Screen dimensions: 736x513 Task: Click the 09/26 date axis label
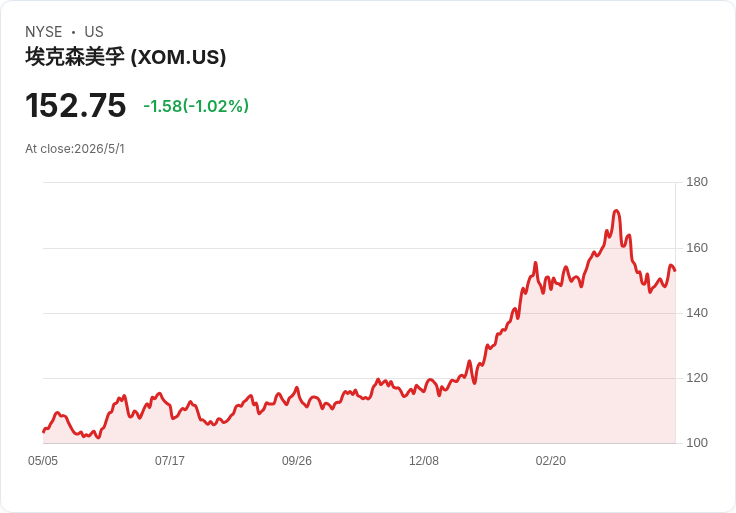click(297, 461)
